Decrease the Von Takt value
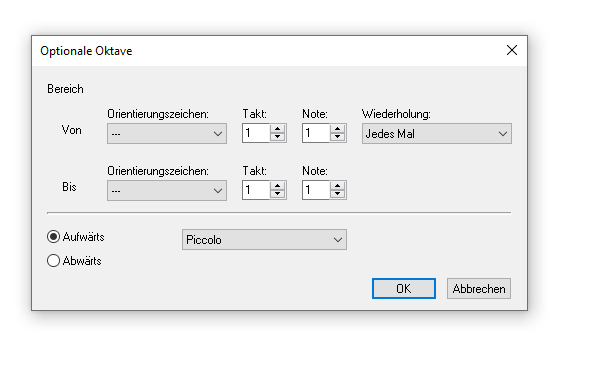Image resolution: width=590 pixels, height=377 pixels. click(278, 137)
